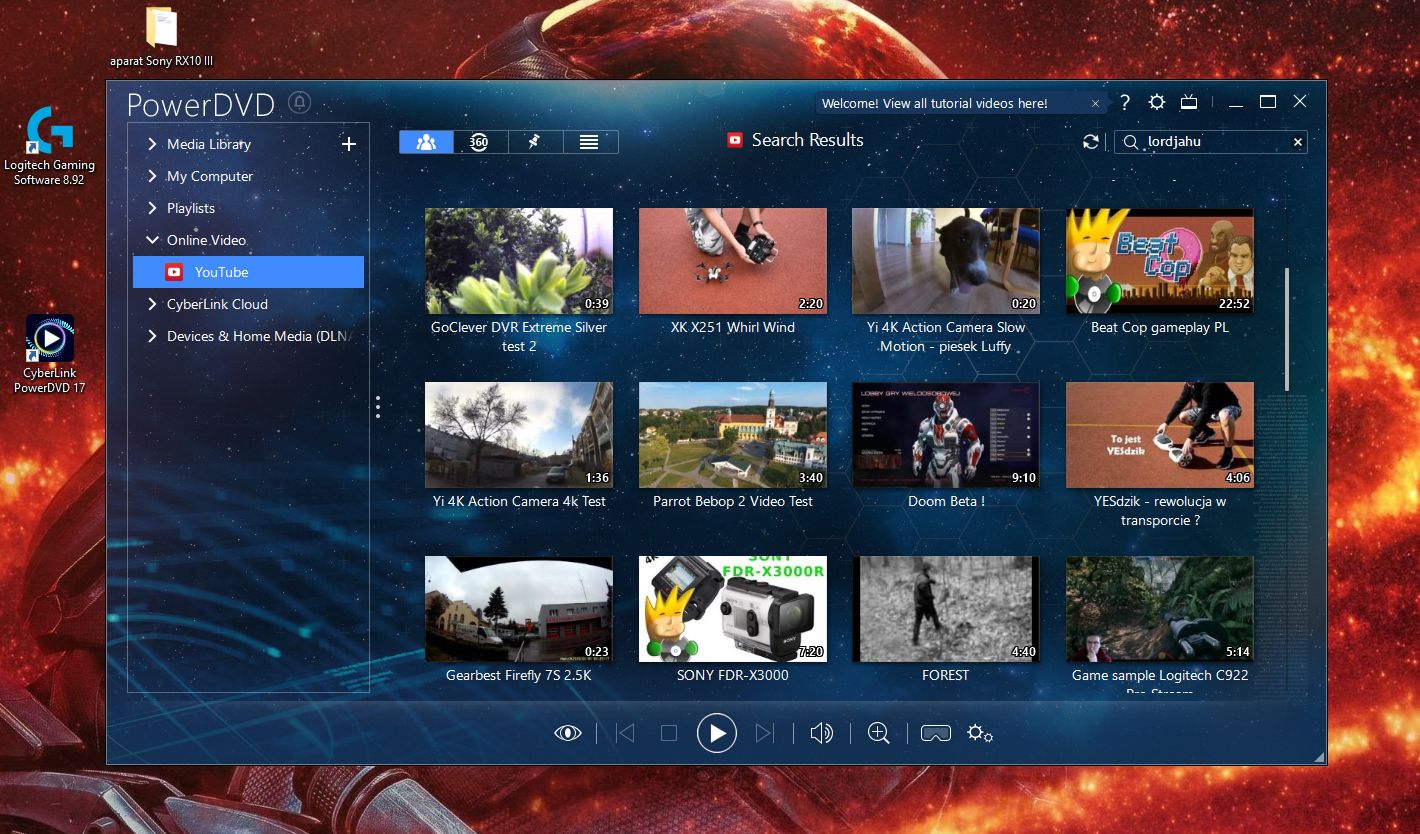This screenshot has height=834, width=1420.
Task: Expand the Media Library tree
Action: pos(152,144)
